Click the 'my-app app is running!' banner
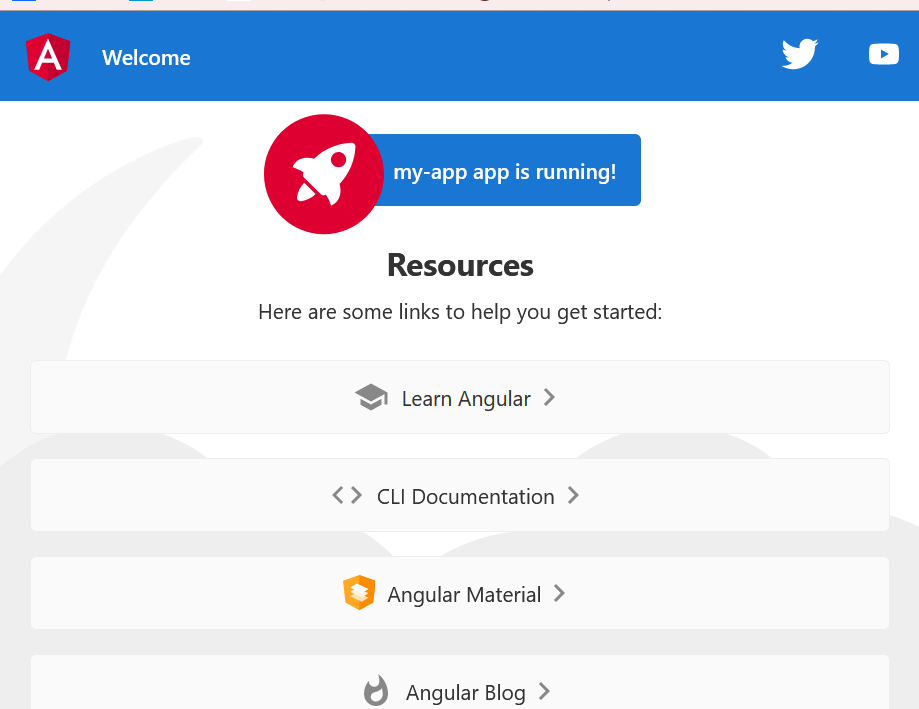 click(504, 170)
